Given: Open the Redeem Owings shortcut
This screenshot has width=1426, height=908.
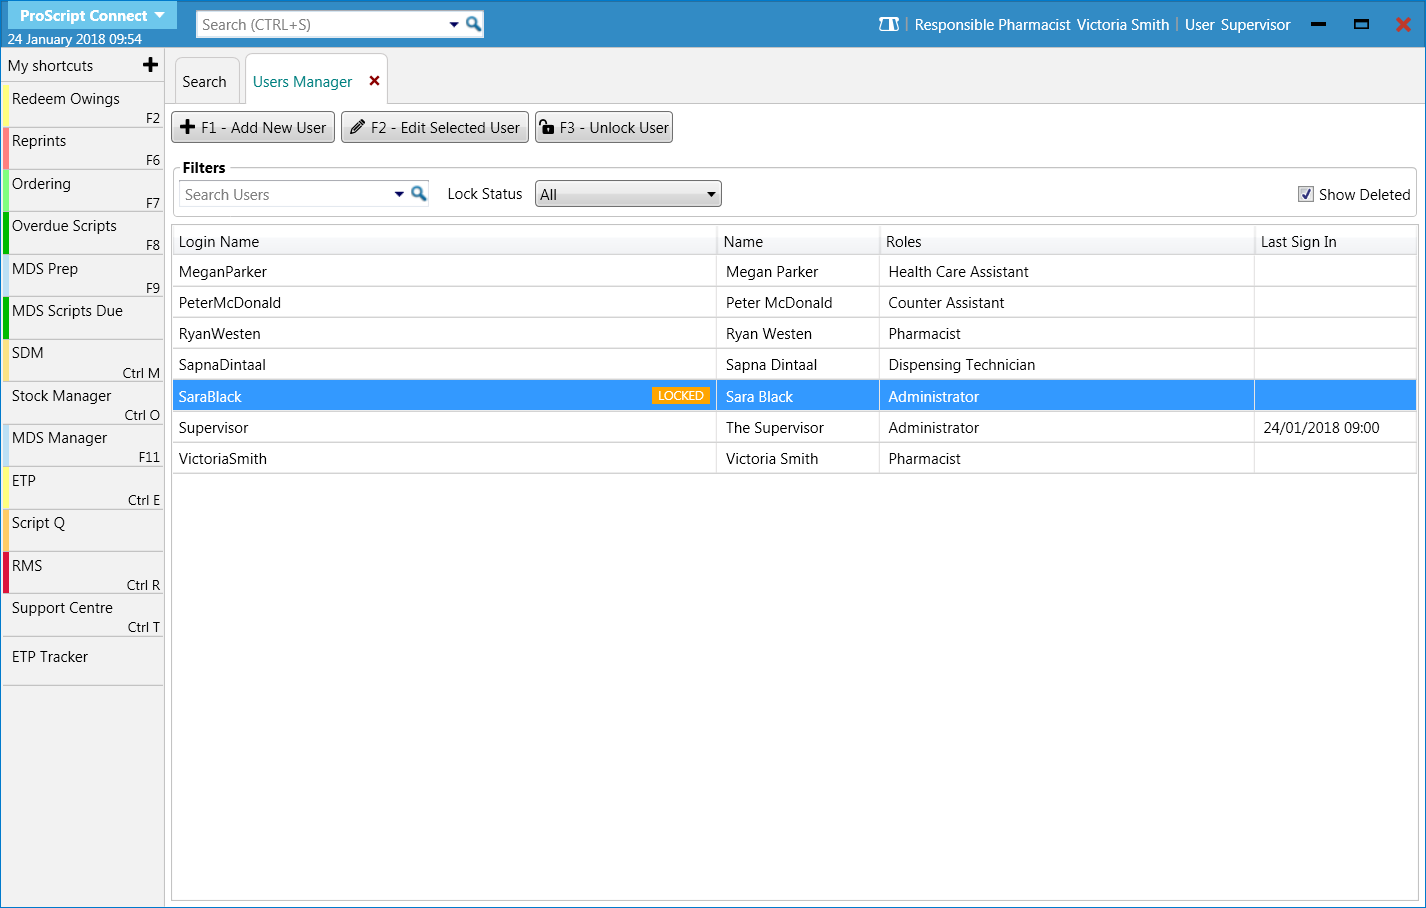Looking at the screenshot, I should tap(83, 106).
